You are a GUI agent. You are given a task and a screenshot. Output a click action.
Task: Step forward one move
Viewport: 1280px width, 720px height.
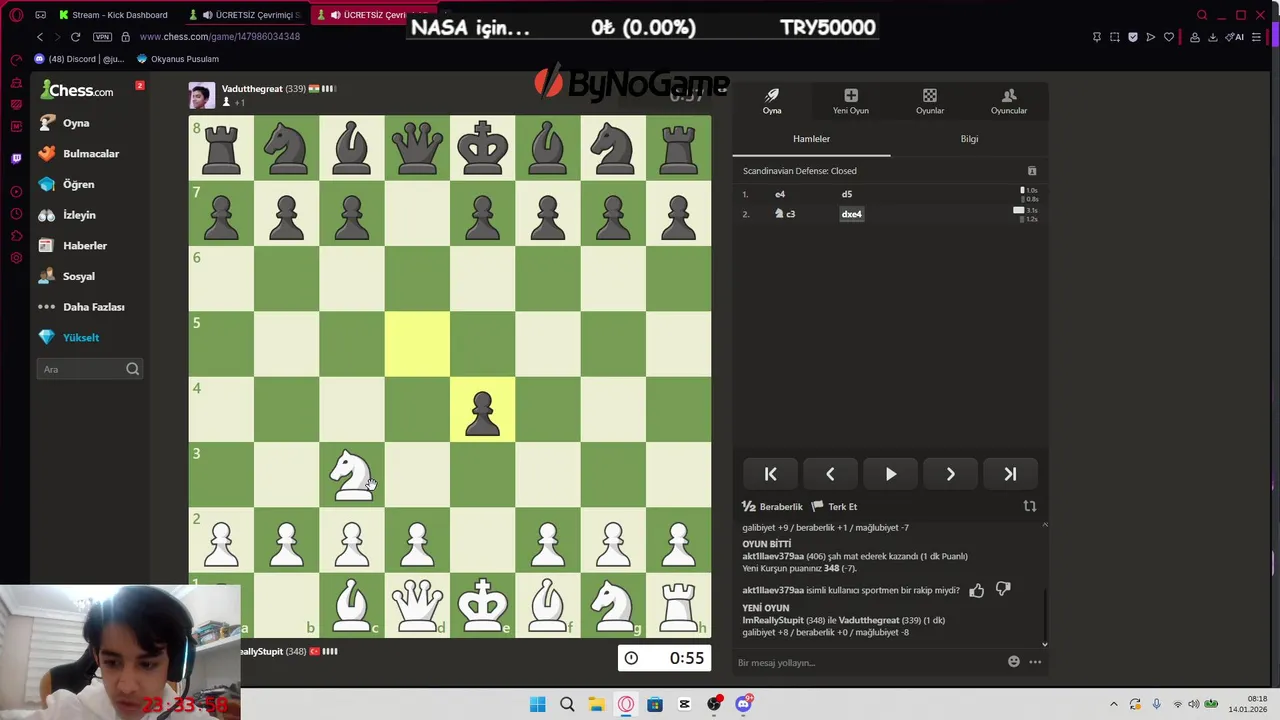pos(950,474)
